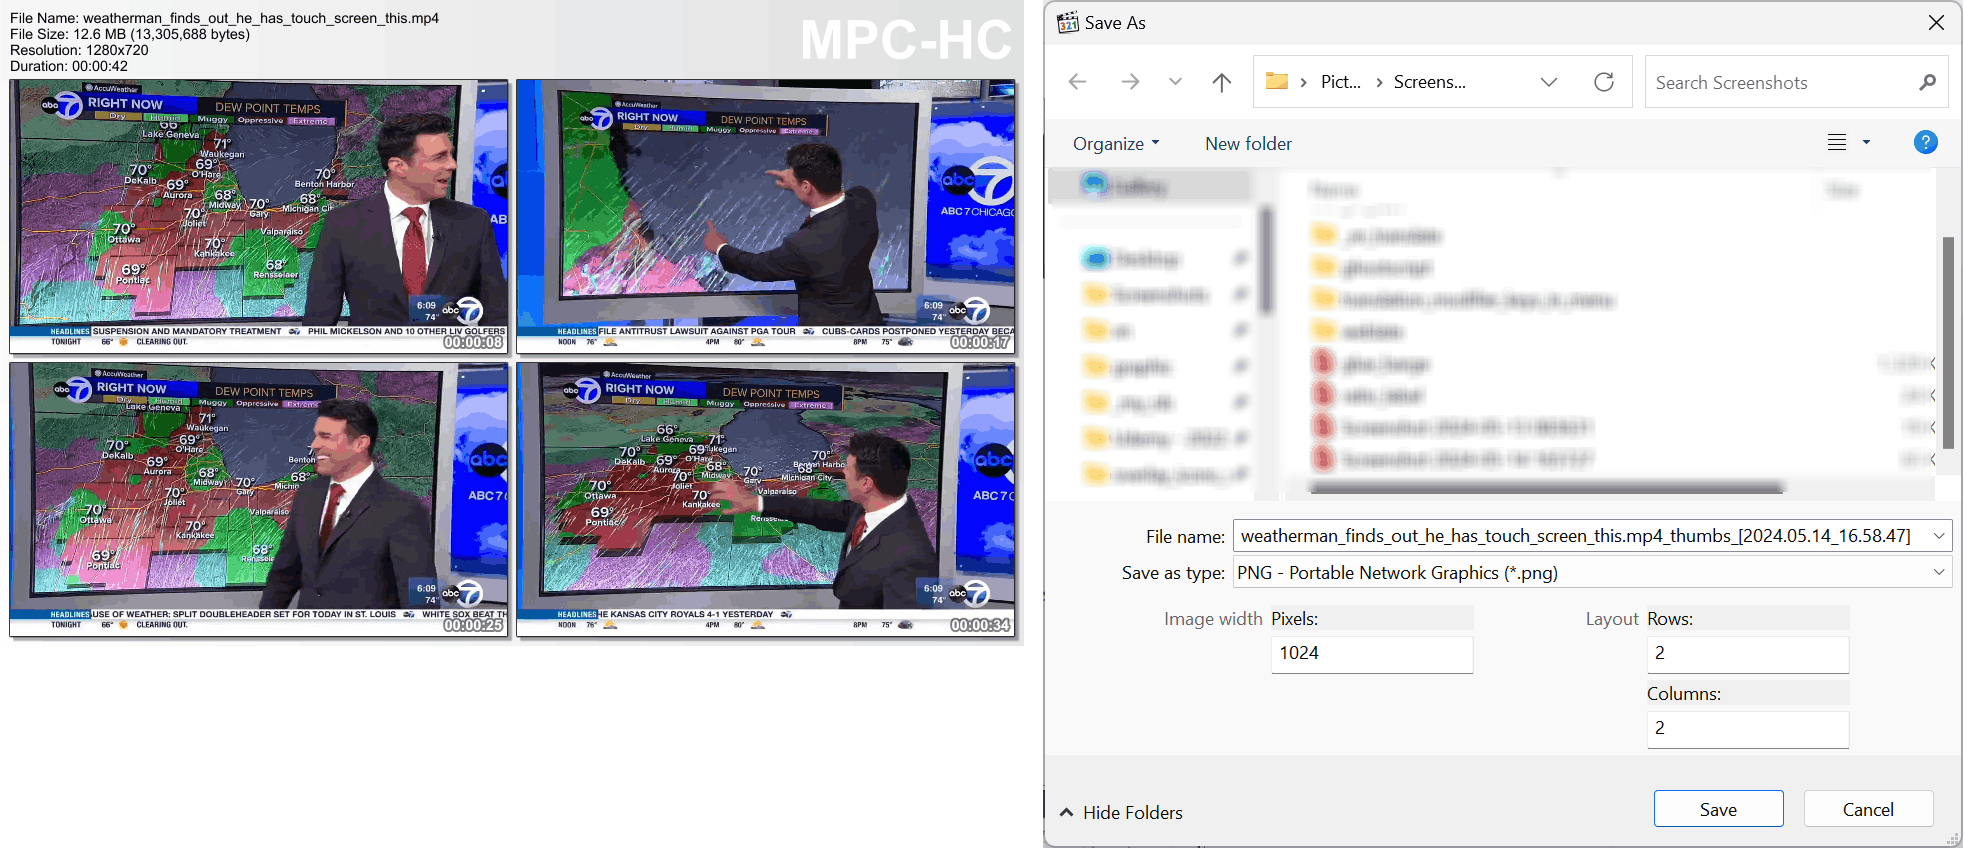Select the 'Screens...' breadcrumb in the address bar
Image resolution: width=1964 pixels, height=848 pixels.
point(1430,82)
